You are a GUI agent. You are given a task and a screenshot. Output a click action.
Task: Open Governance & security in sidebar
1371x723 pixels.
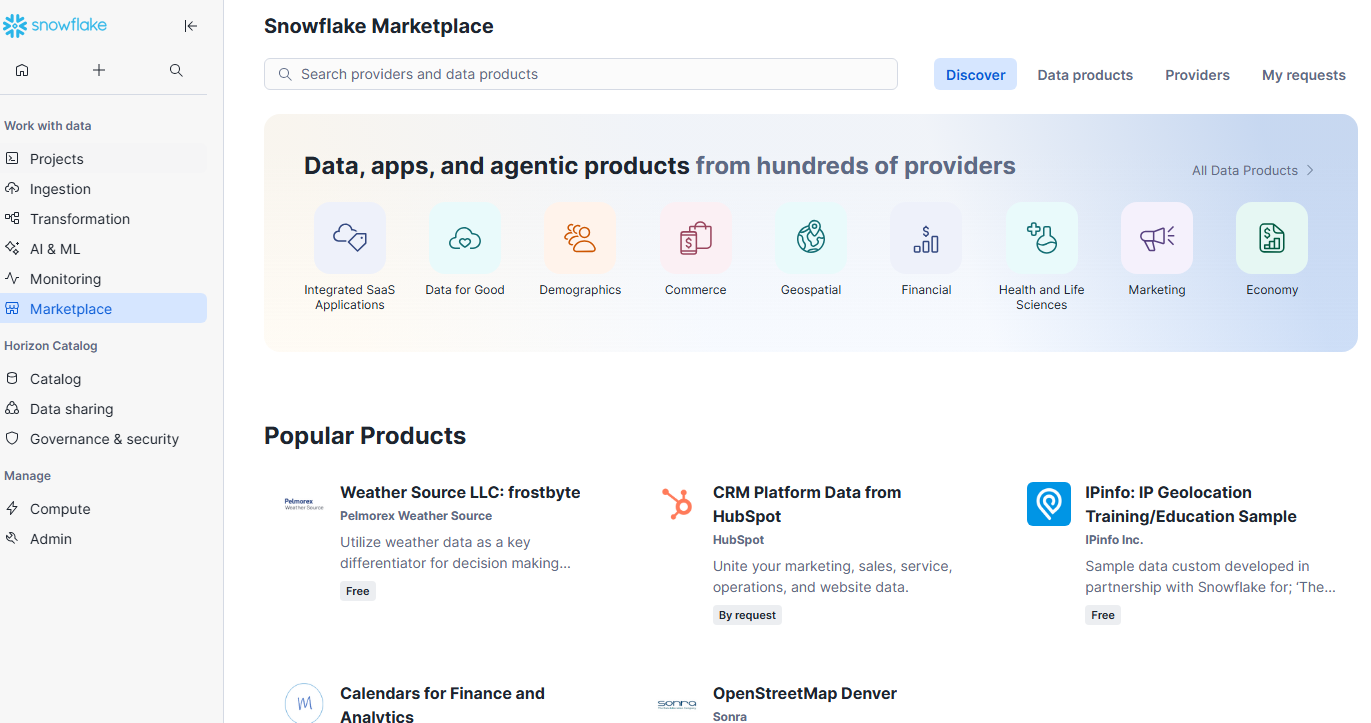tap(104, 439)
